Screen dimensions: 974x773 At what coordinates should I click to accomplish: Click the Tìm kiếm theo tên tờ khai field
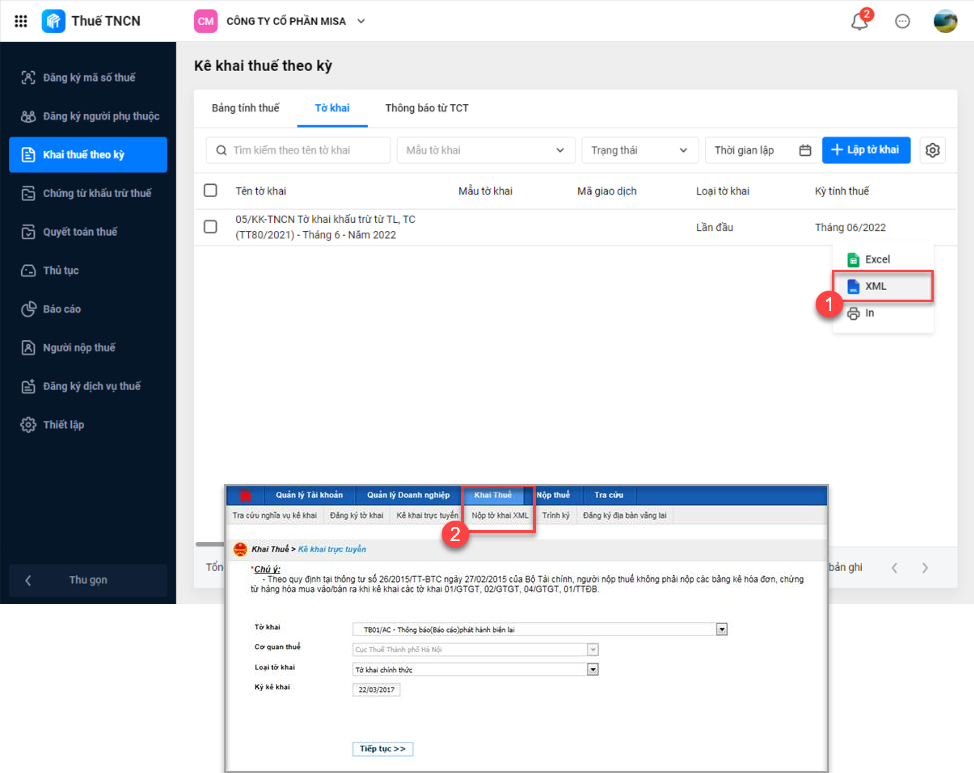pos(298,150)
